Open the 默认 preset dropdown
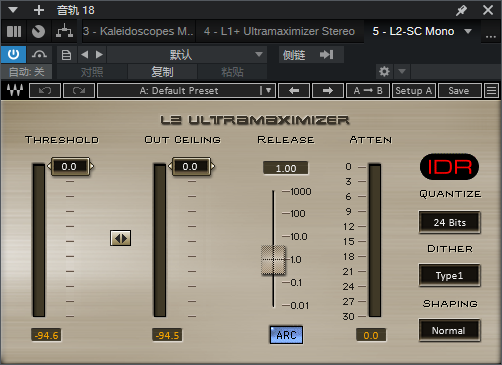This screenshot has width=502, height=365. pos(187,55)
